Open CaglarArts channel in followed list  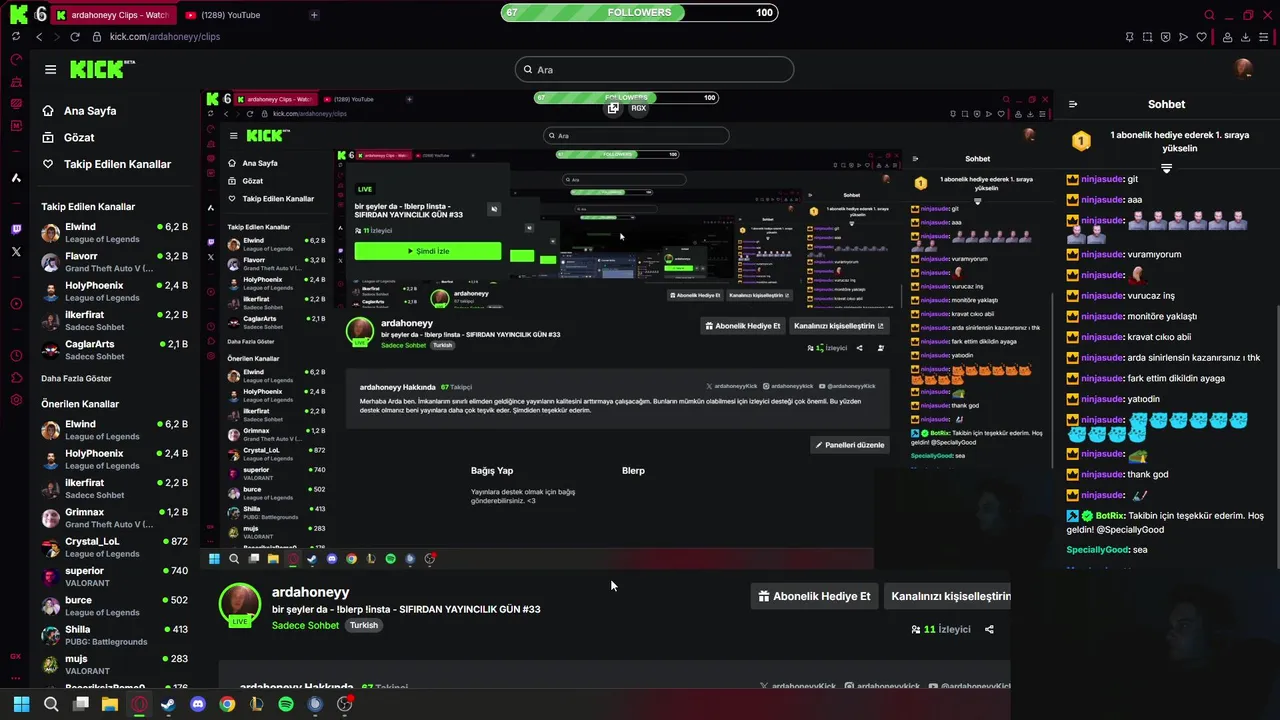[x=114, y=350]
